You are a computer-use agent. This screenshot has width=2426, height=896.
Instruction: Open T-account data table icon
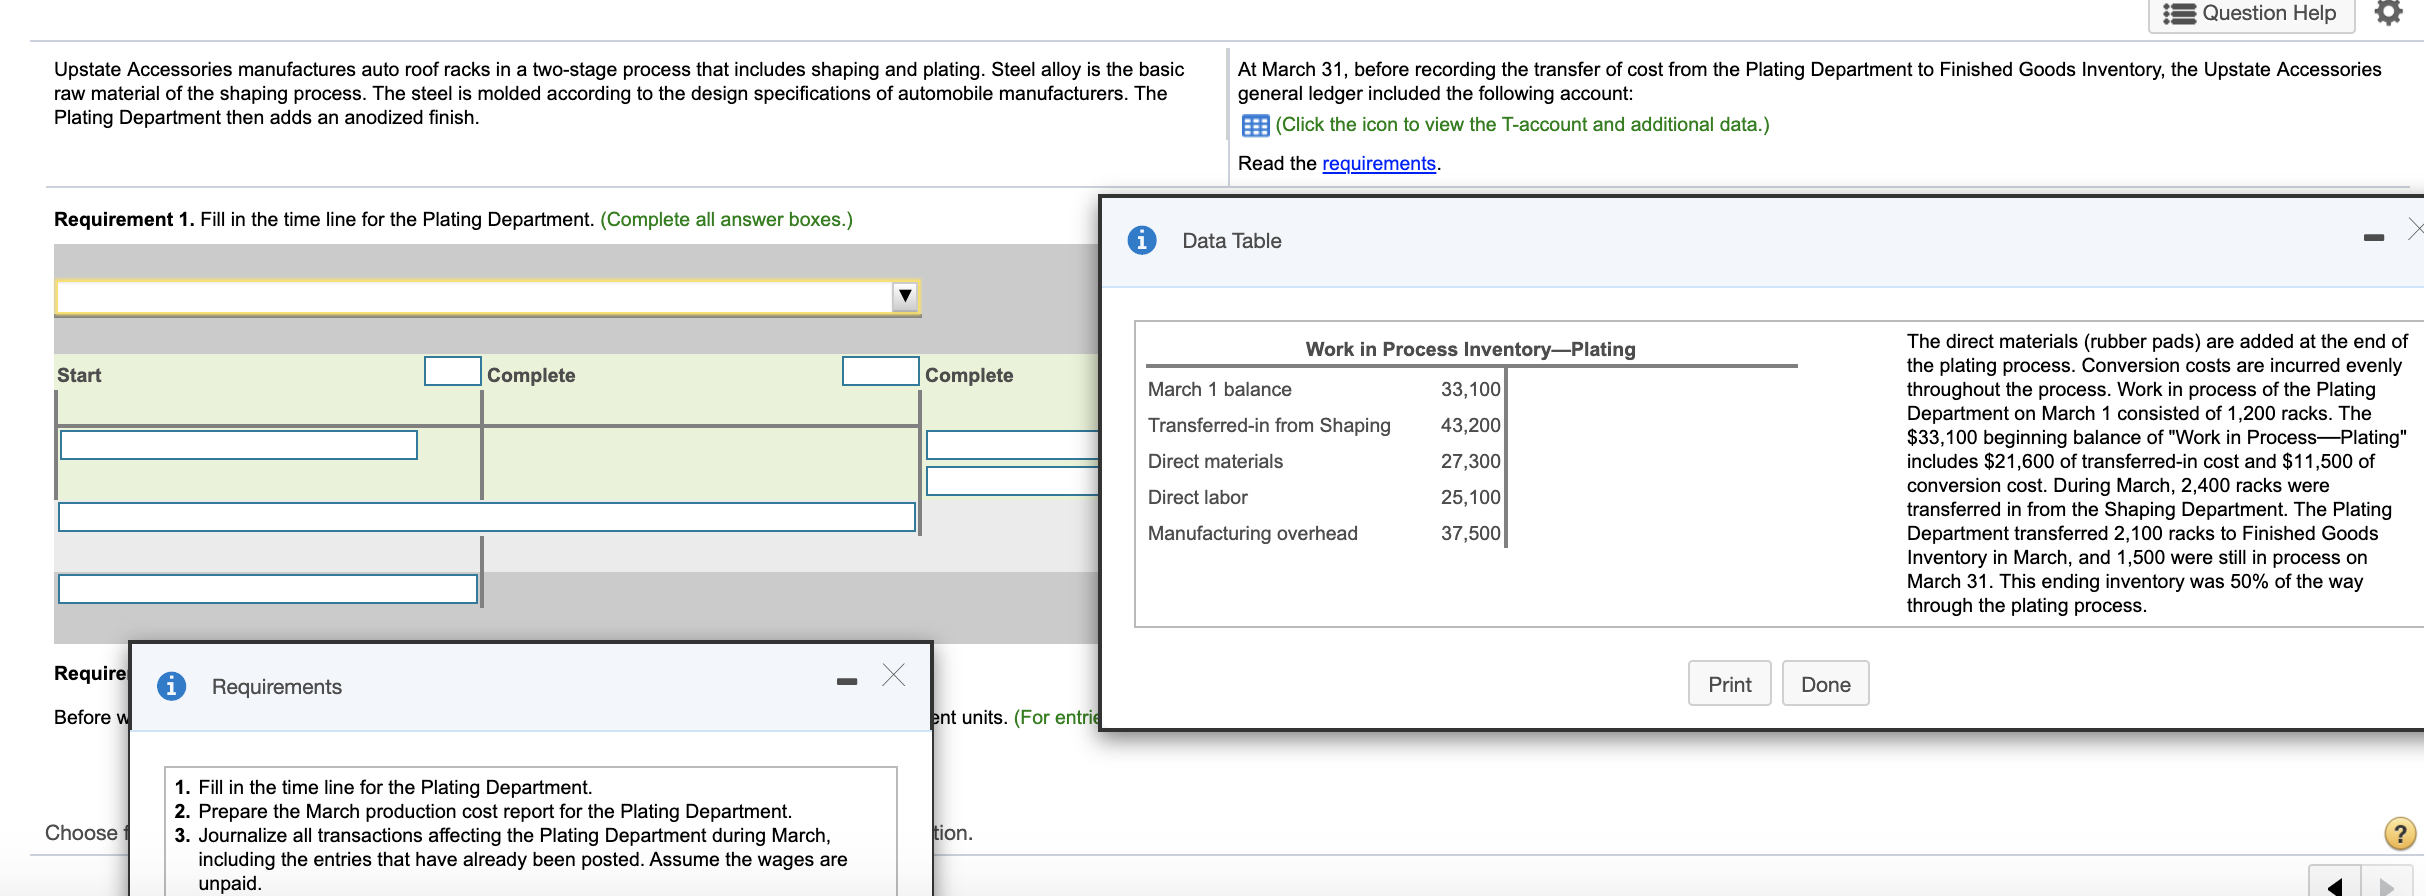click(1255, 126)
